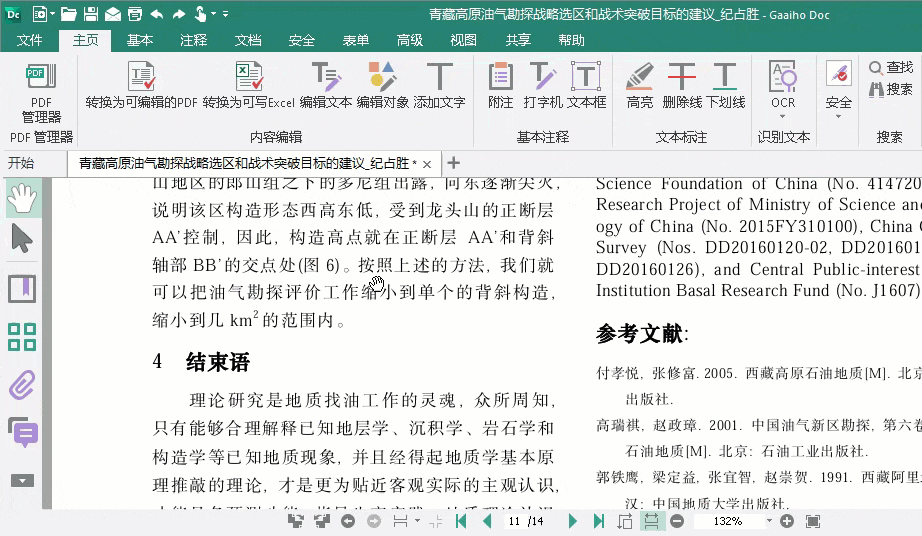Click the Open folder icon in title bar

(x=69, y=14)
